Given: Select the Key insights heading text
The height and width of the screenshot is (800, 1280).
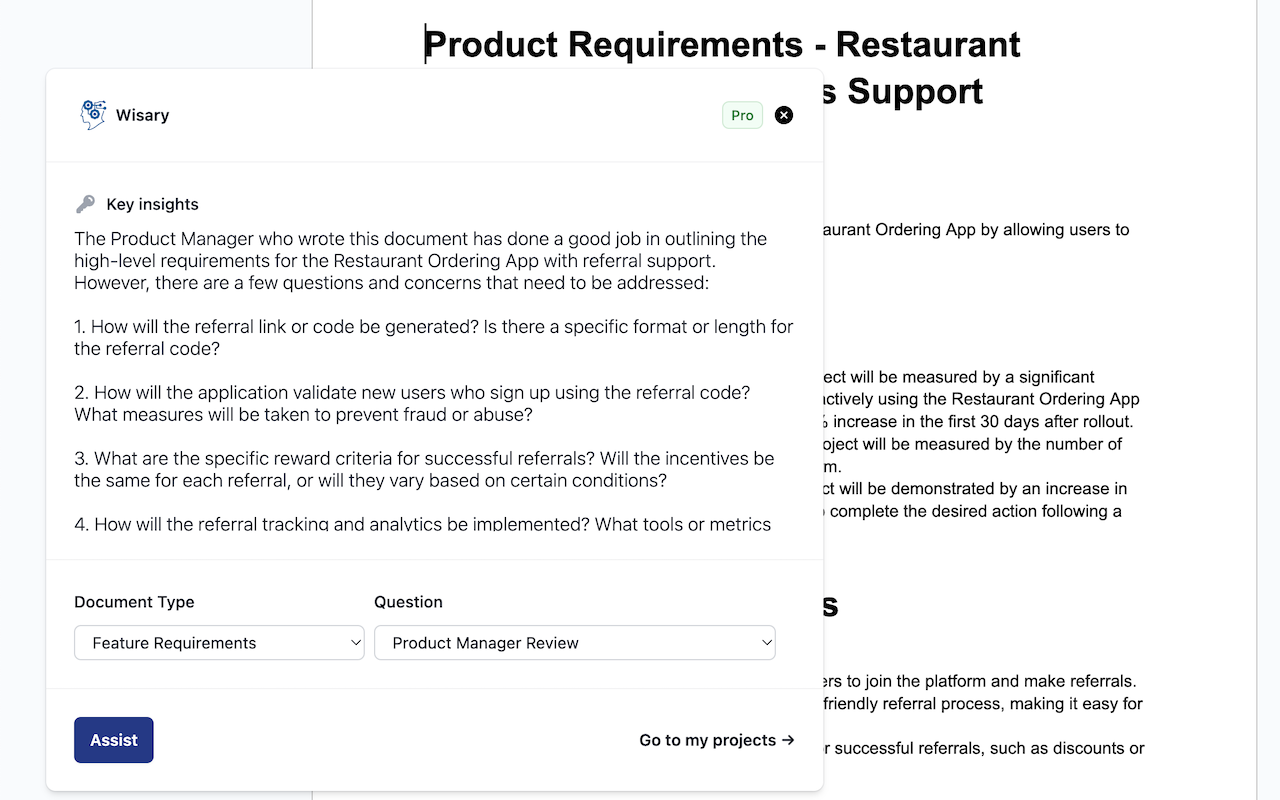Looking at the screenshot, I should tap(152, 204).
